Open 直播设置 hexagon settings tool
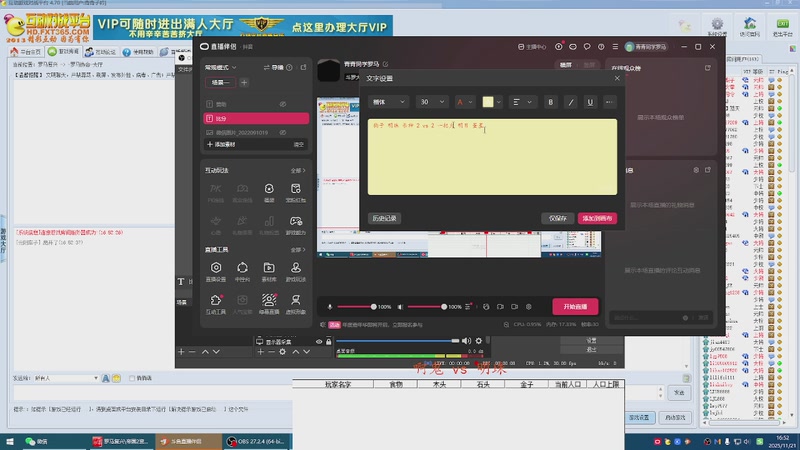The width and height of the screenshot is (800, 450). [x=216, y=272]
